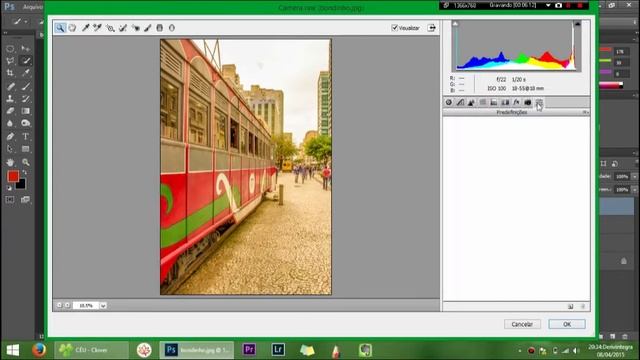Viewport: 640px width, 360px height.
Task: Select Photoshop Eraser tool
Action: pyautogui.click(x=10, y=111)
